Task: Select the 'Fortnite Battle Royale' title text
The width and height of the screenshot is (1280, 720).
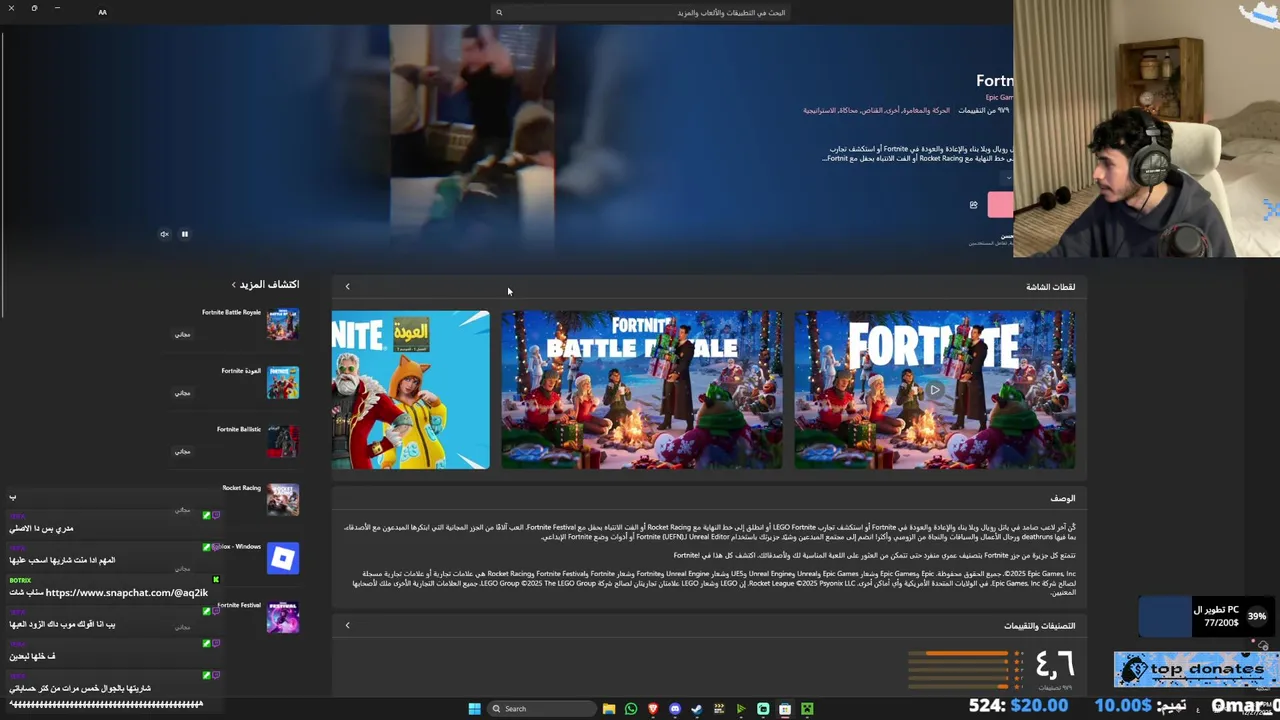Action: pyautogui.click(x=231, y=312)
